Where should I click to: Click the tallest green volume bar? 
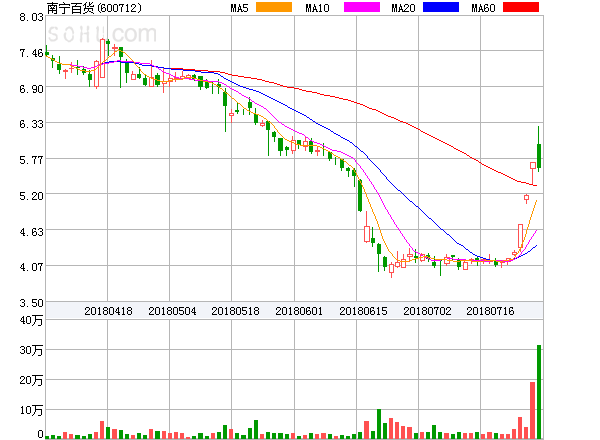pyautogui.click(x=539, y=392)
